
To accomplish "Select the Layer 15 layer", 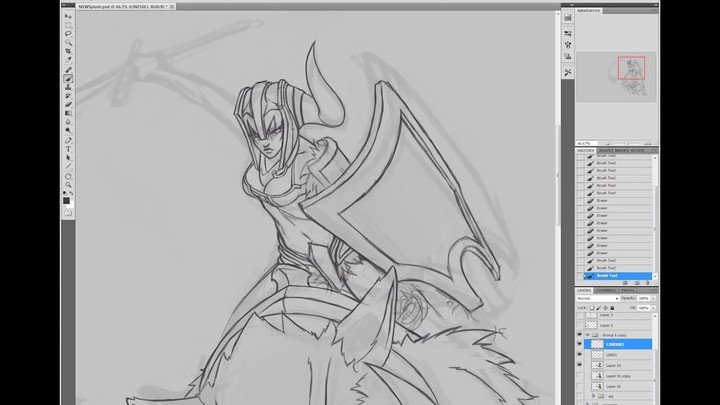I will coord(619,365).
